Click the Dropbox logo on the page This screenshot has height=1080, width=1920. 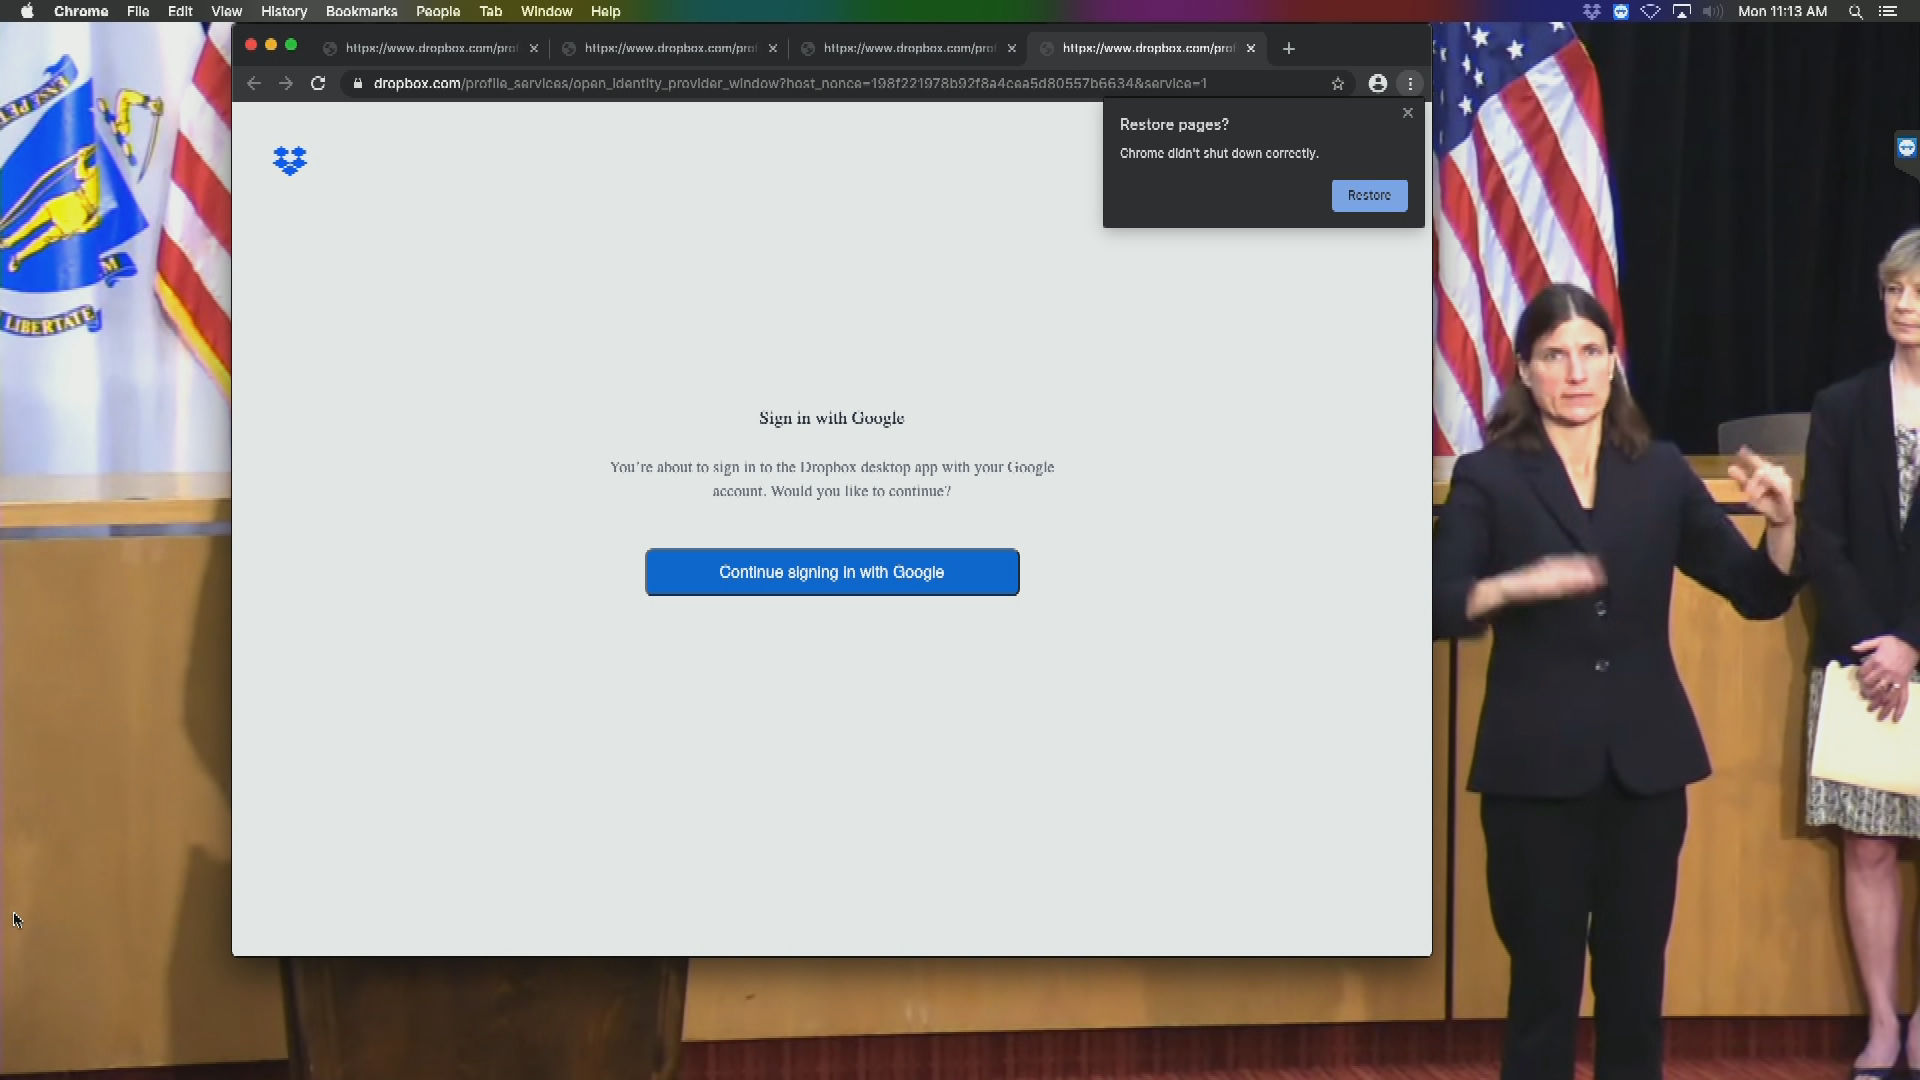pos(290,161)
